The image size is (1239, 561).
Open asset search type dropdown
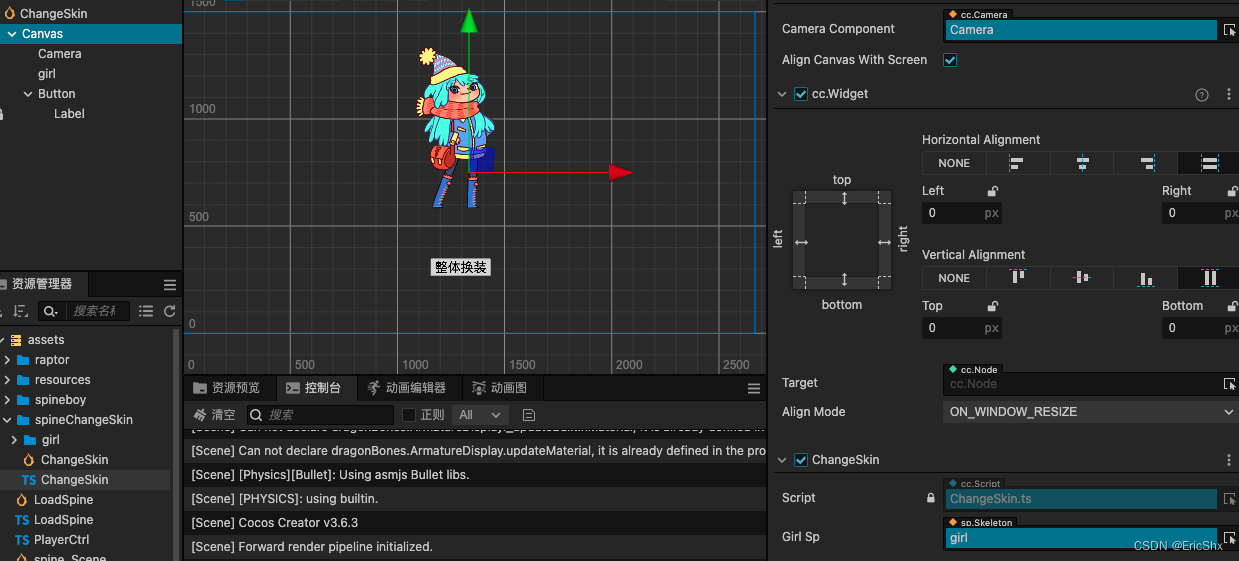coord(49,311)
